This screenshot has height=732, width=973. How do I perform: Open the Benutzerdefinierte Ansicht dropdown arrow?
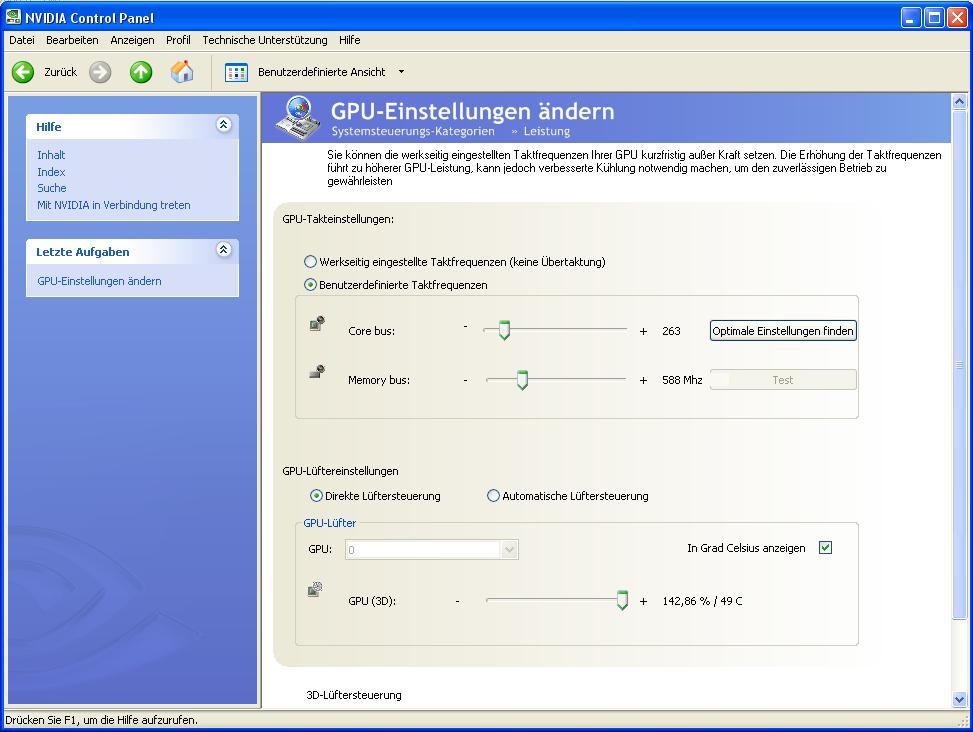click(401, 72)
